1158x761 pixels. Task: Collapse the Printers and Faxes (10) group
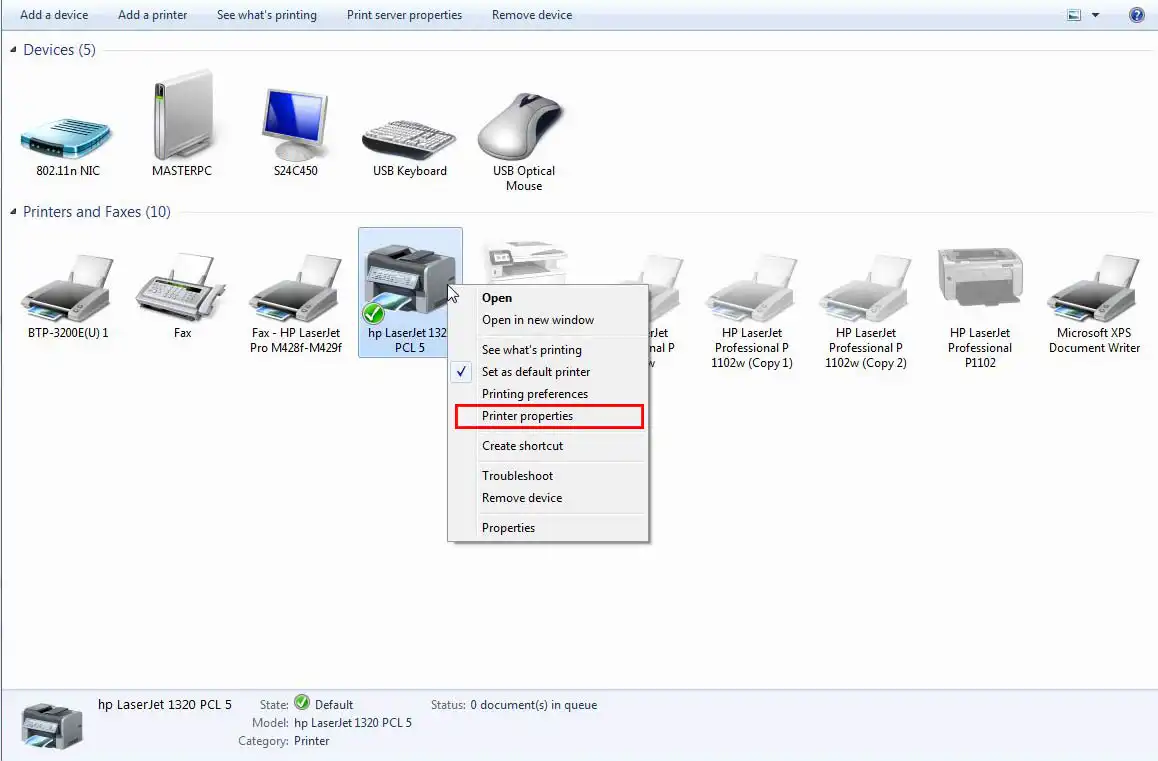pyautogui.click(x=14, y=212)
